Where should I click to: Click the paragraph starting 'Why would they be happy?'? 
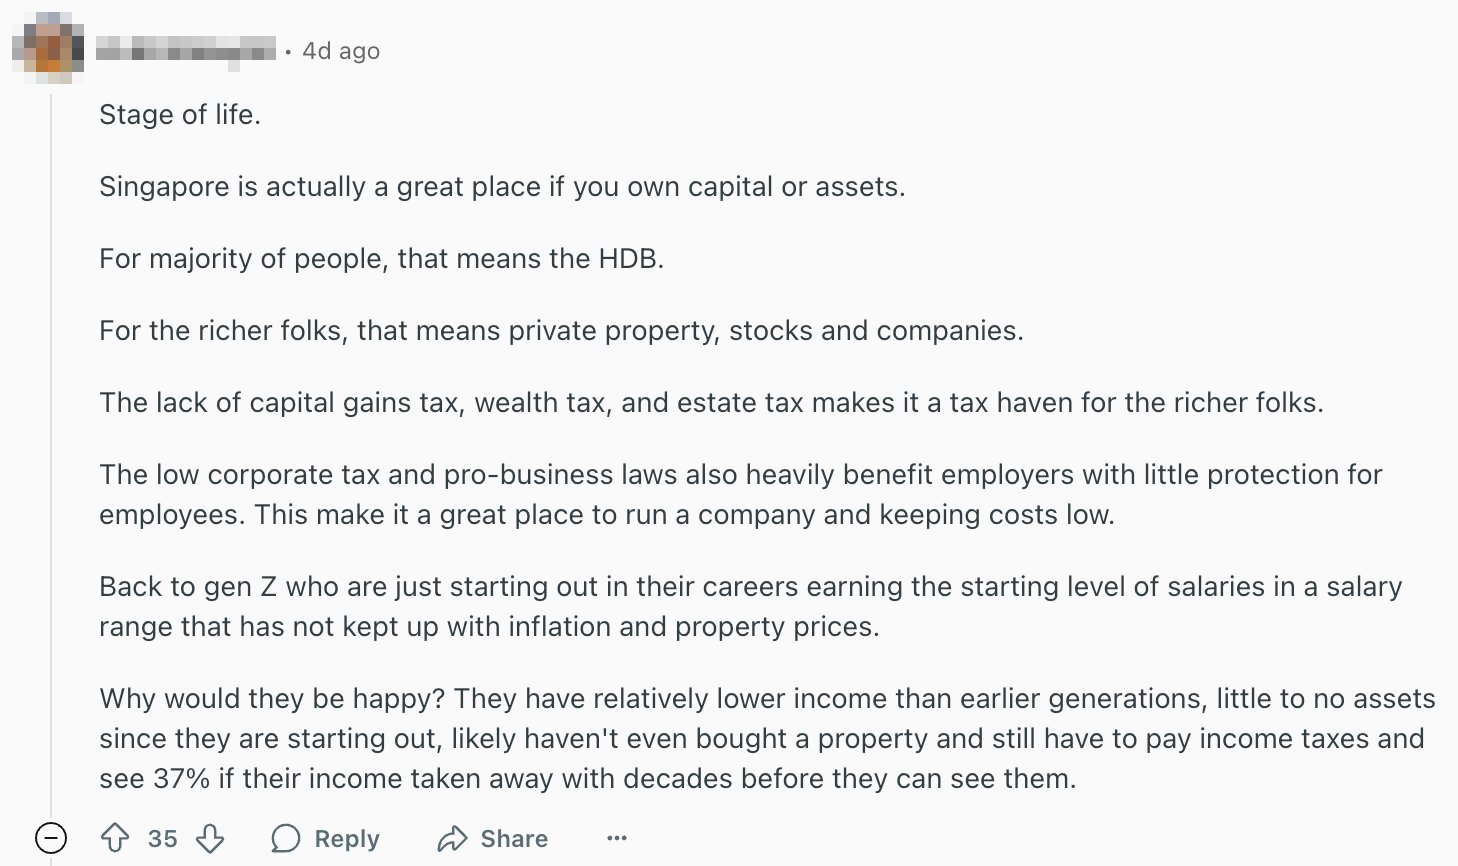pos(767,739)
